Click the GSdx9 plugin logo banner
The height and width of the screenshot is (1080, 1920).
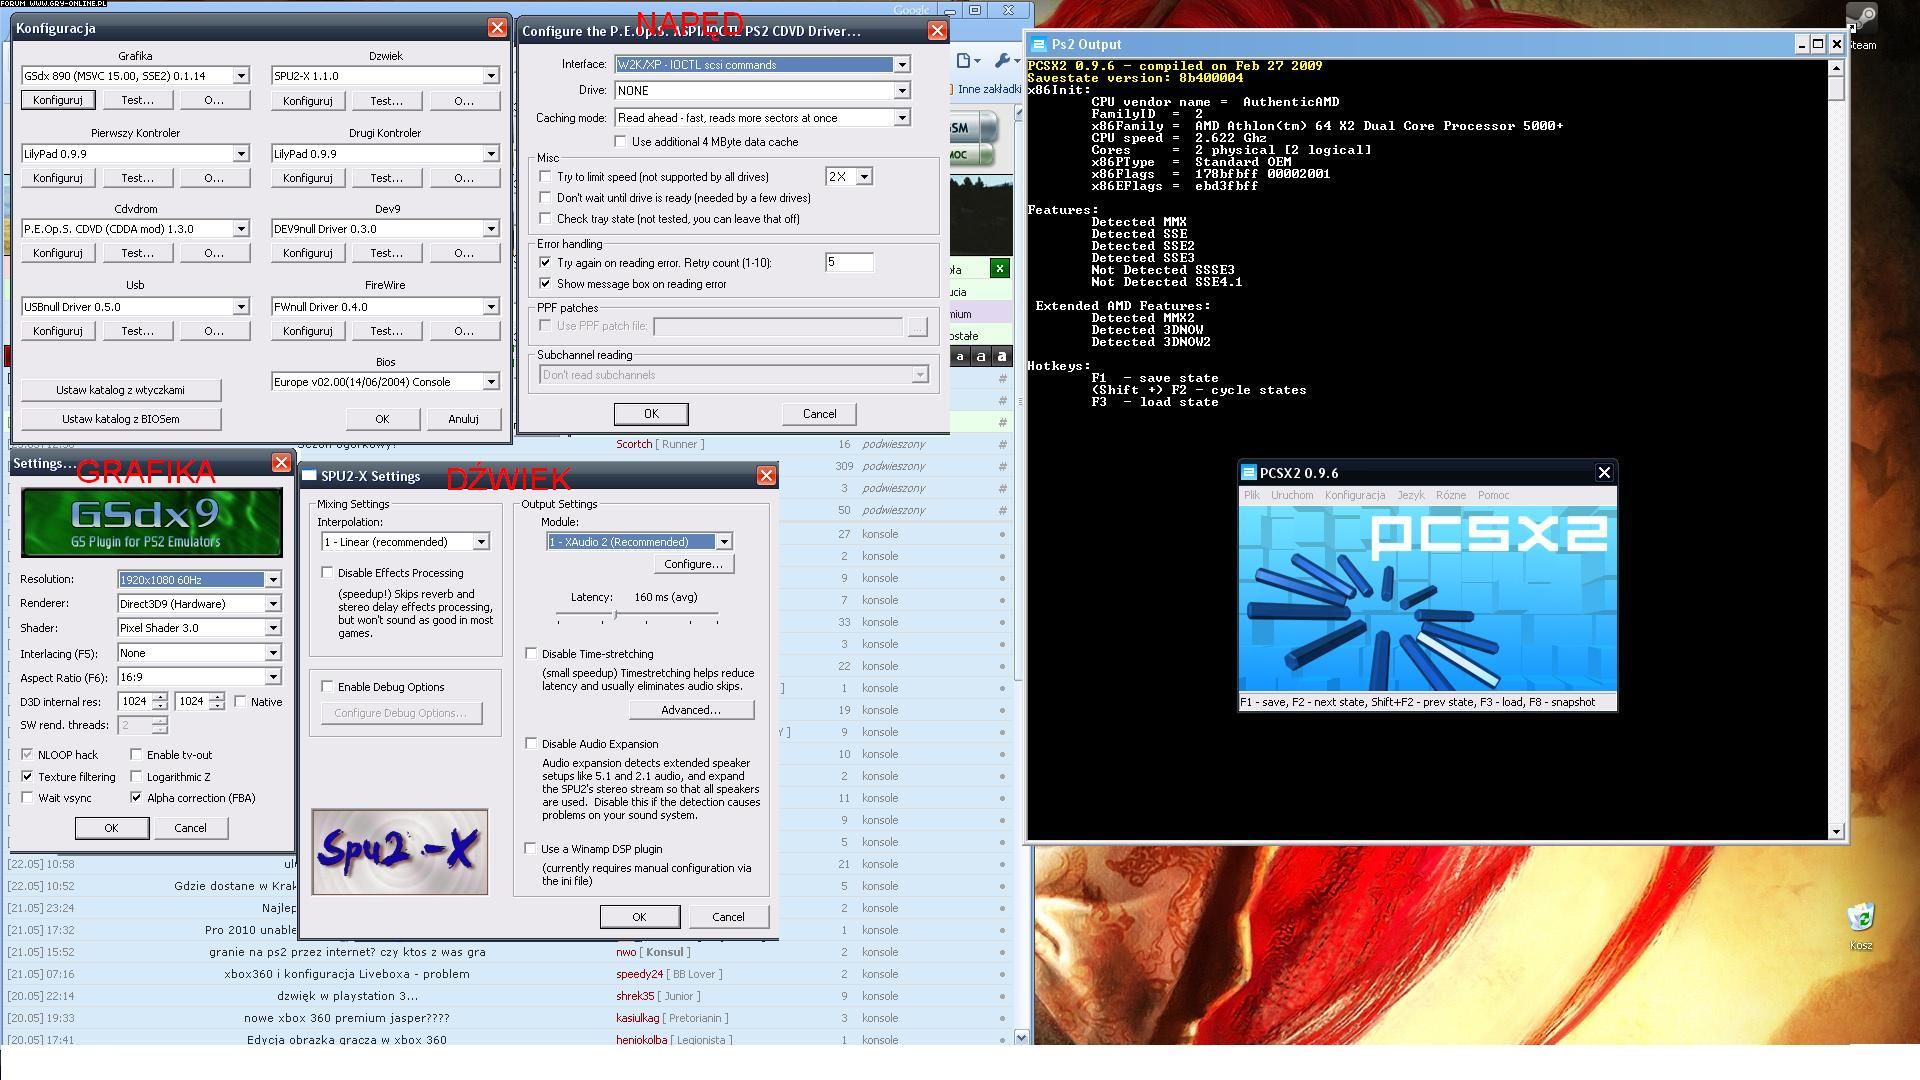pyautogui.click(x=152, y=522)
